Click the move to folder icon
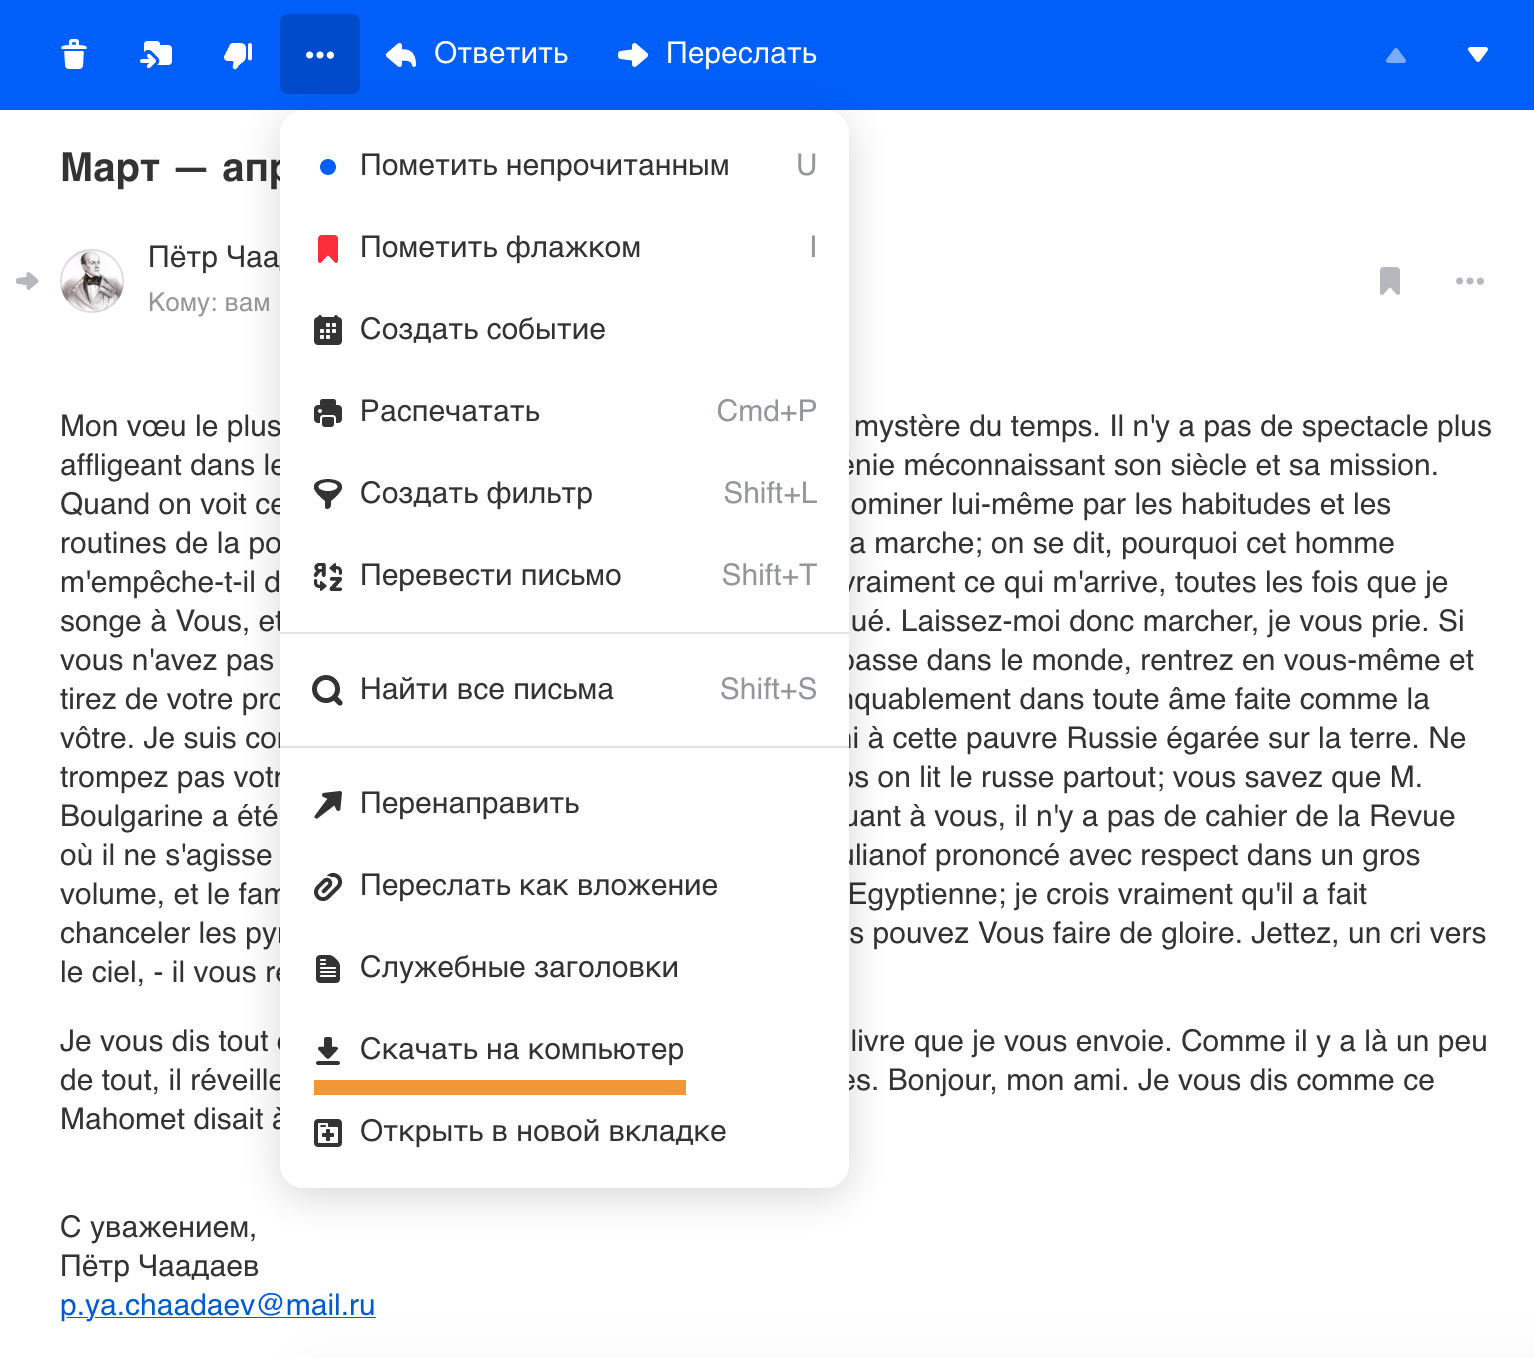 tap(156, 54)
